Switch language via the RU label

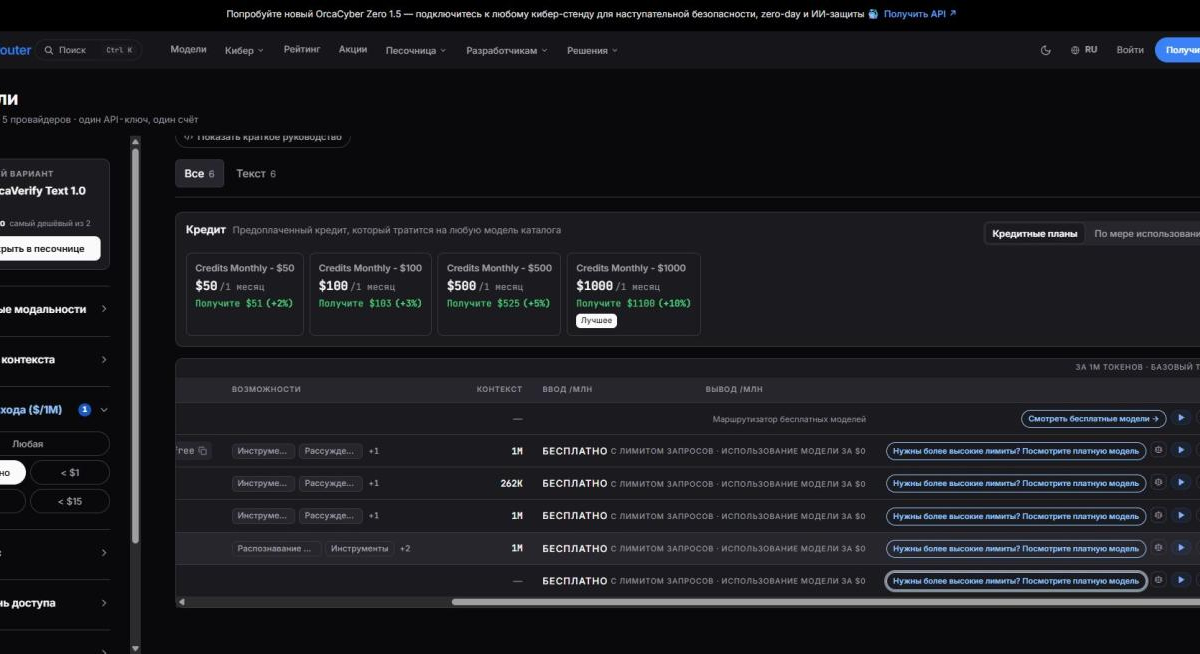tap(1091, 50)
